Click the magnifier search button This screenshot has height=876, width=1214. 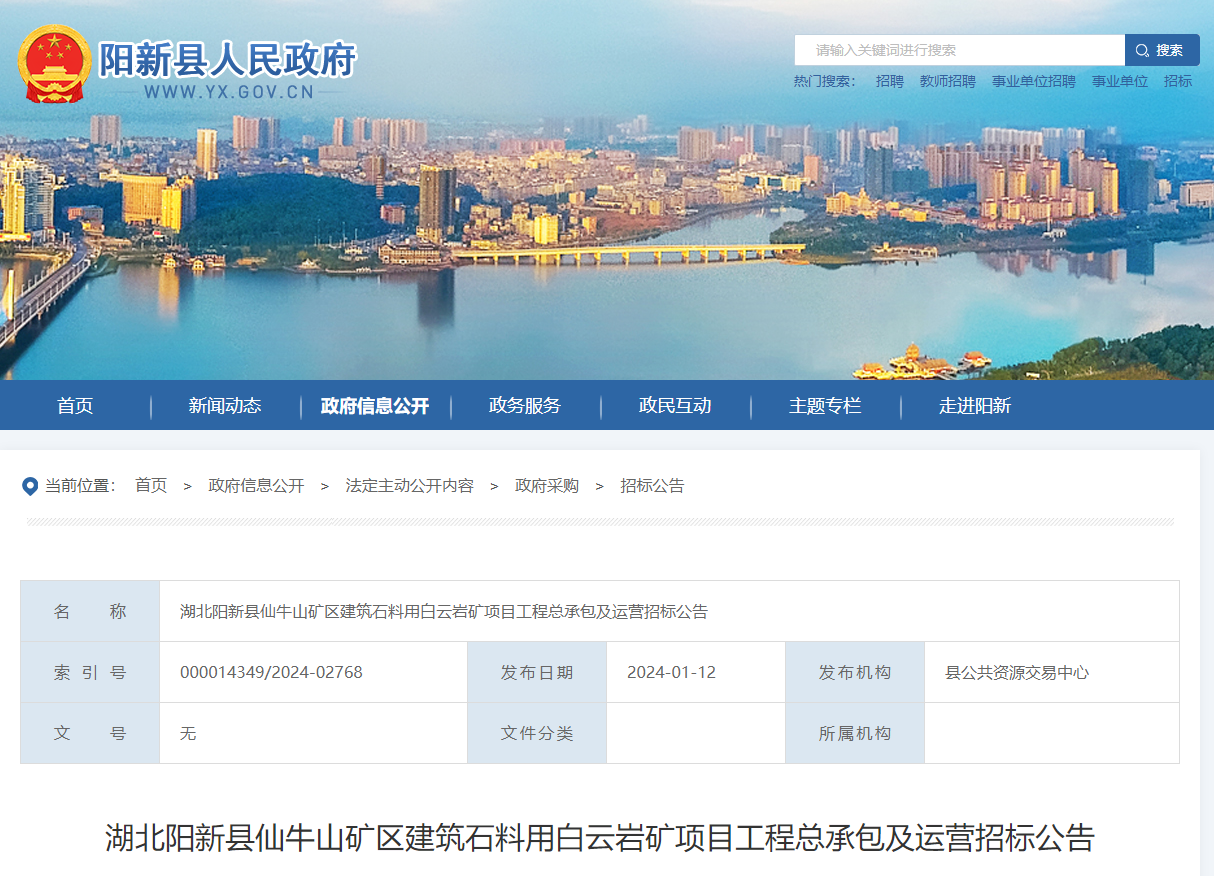coord(1161,50)
